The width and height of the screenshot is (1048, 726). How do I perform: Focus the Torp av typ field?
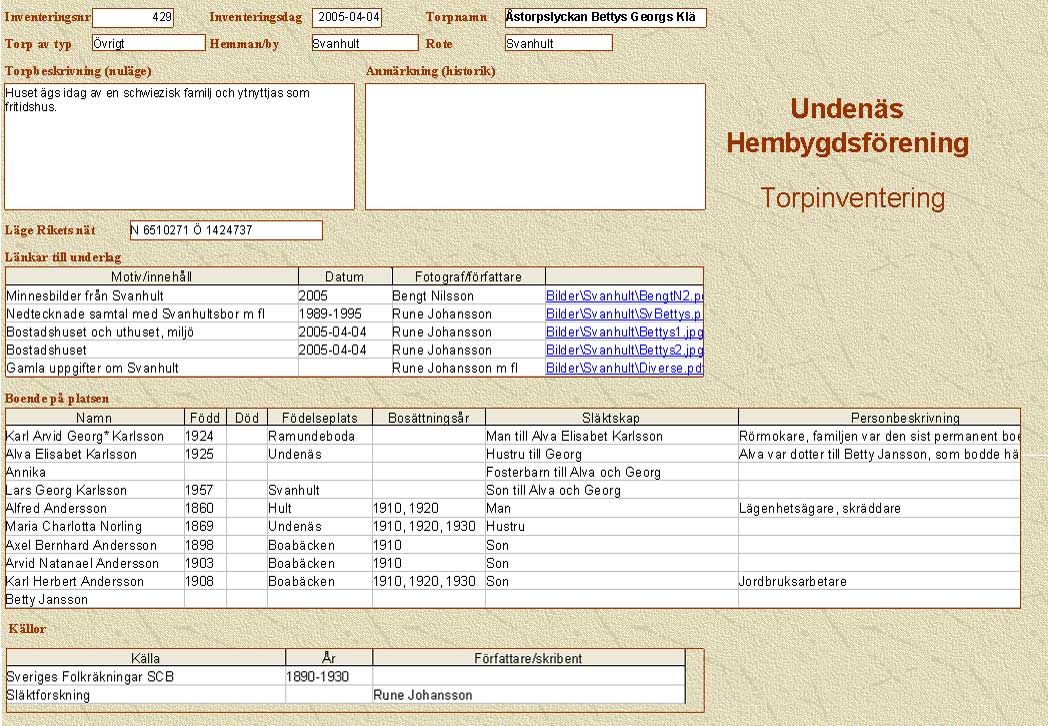pos(148,43)
